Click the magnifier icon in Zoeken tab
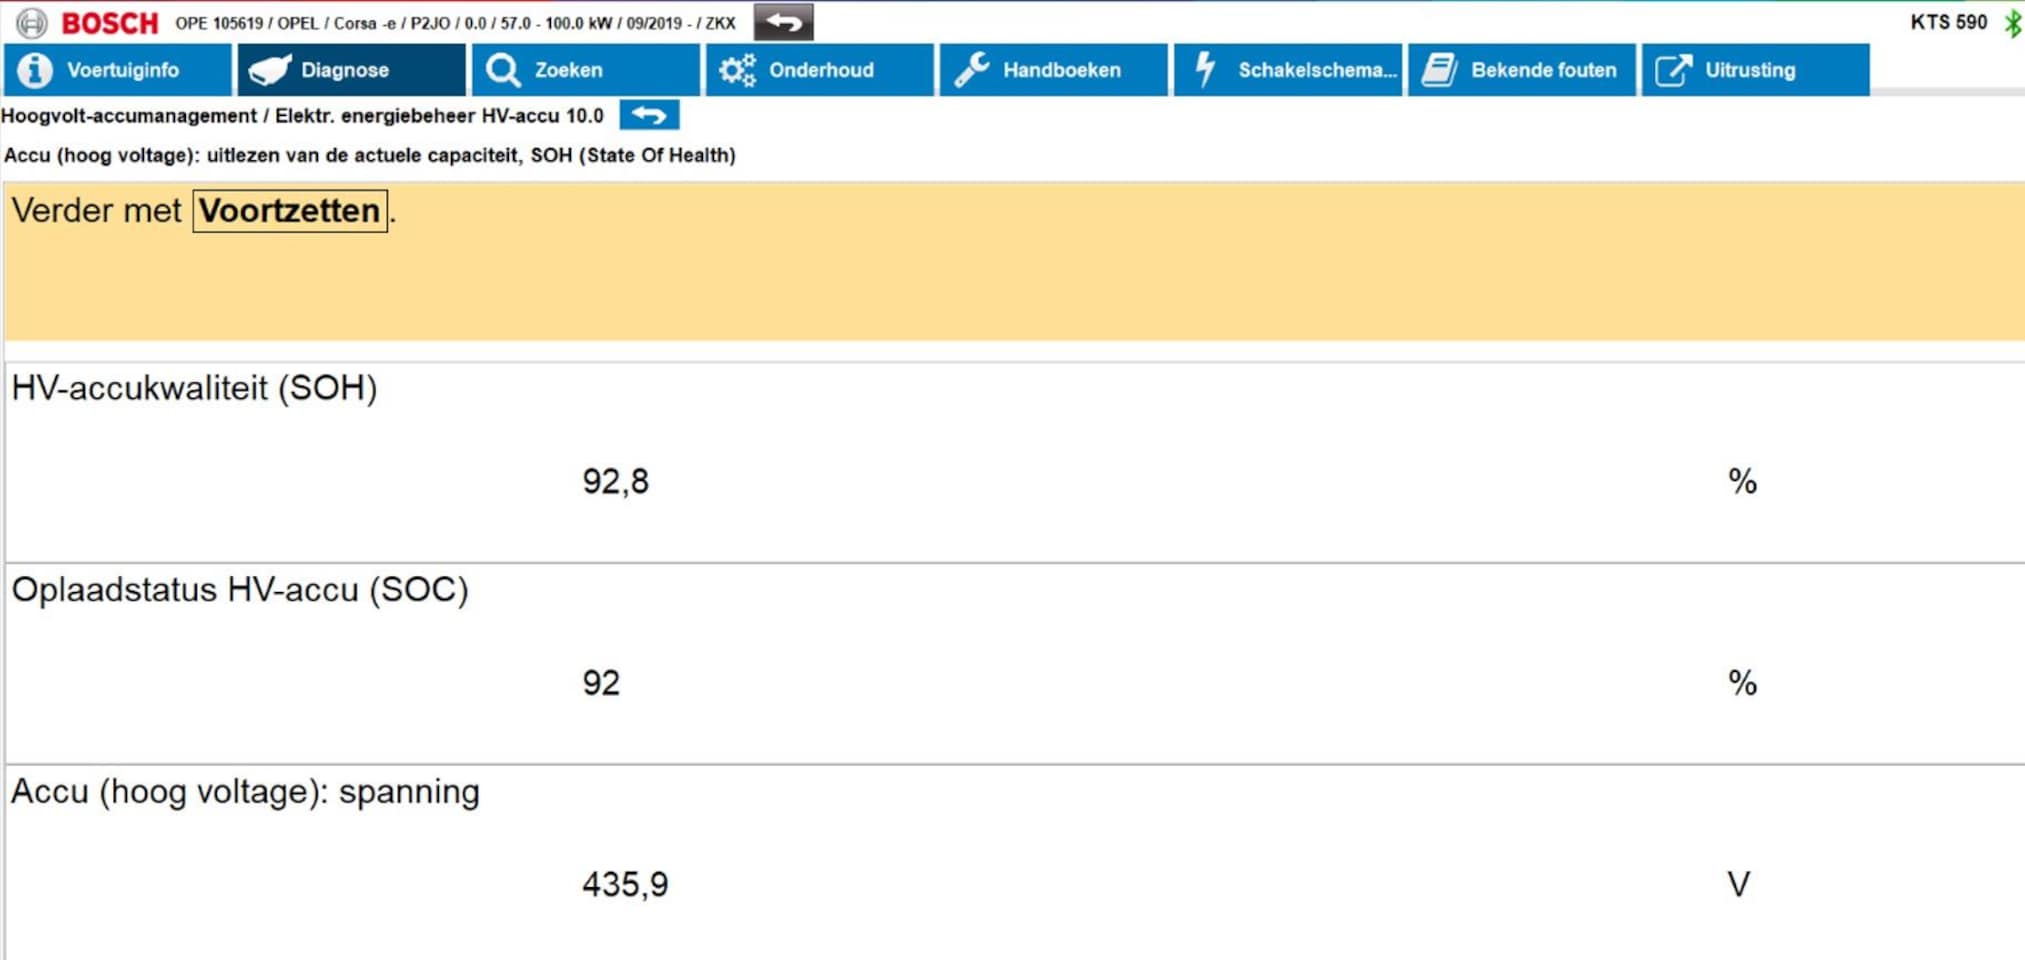2025x960 pixels. (x=502, y=70)
